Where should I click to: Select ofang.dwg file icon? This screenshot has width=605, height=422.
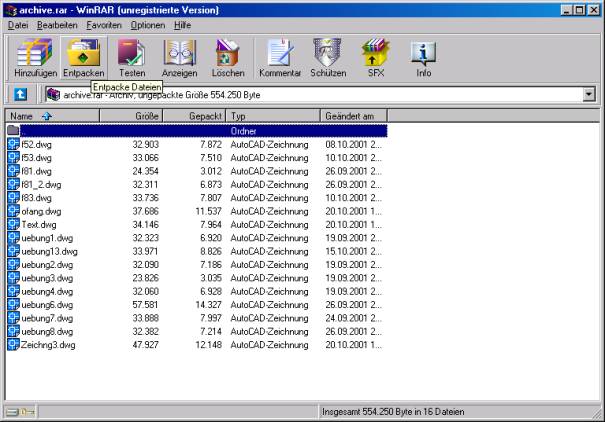(x=13, y=211)
